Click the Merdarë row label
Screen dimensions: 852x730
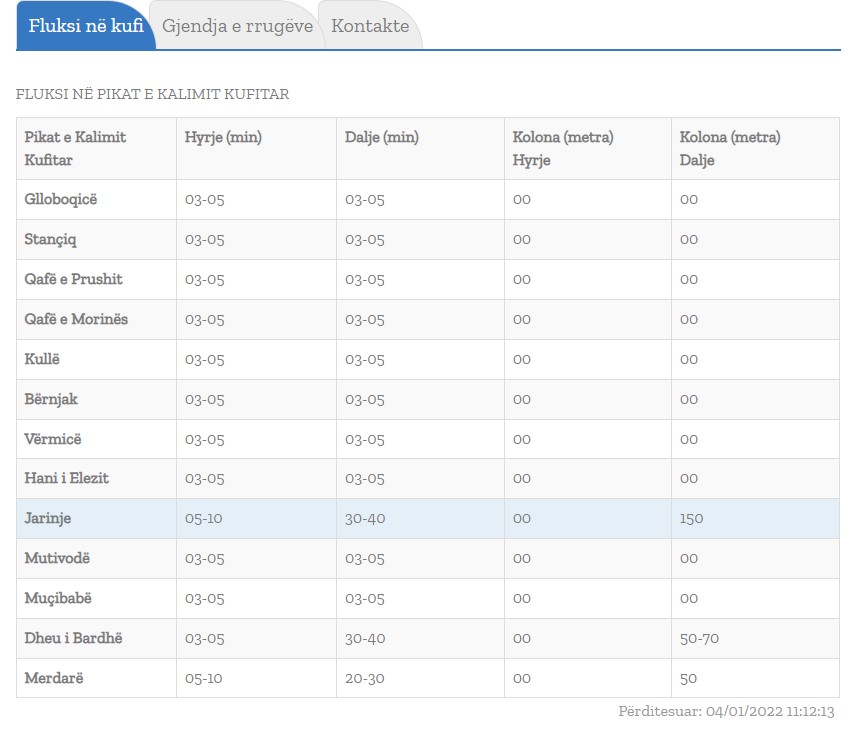54,678
